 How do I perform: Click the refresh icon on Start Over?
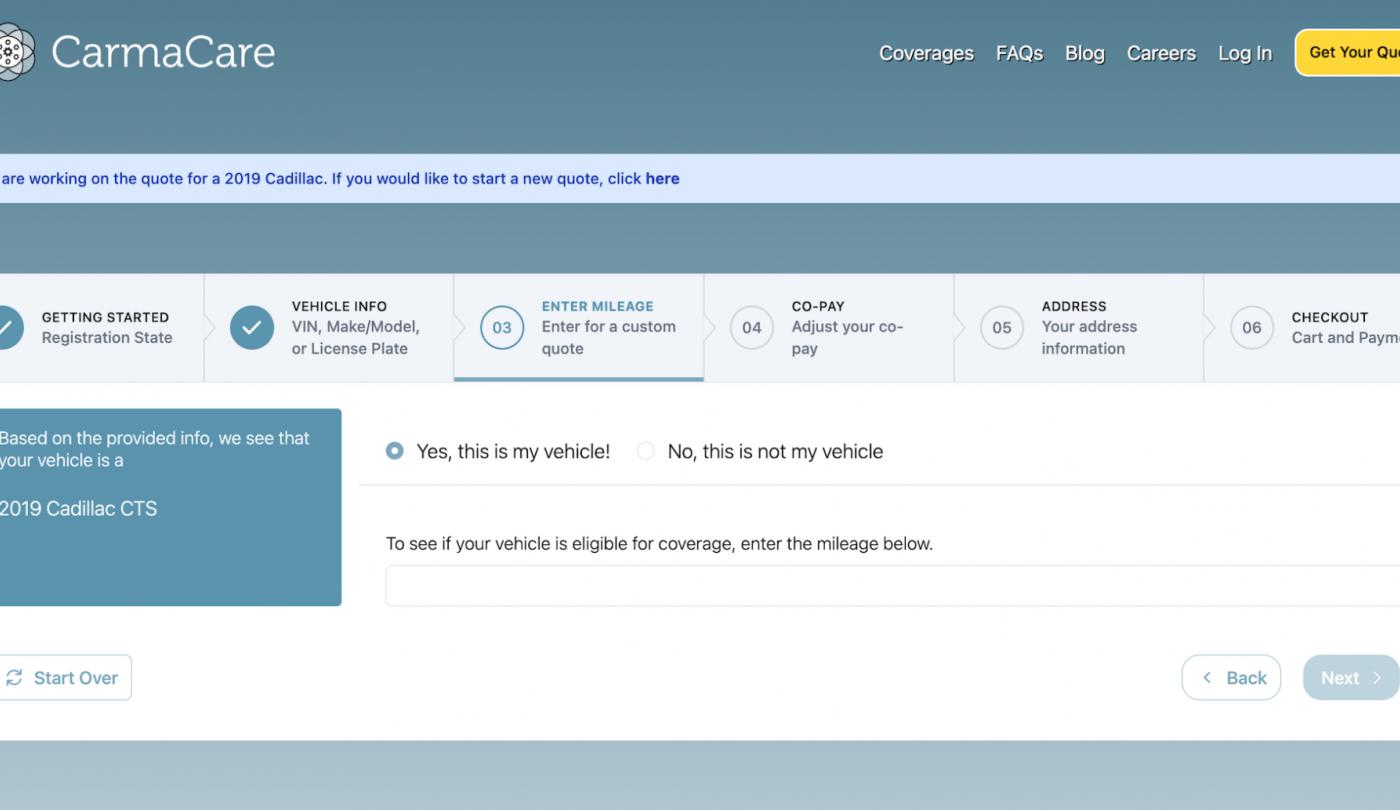[14, 678]
